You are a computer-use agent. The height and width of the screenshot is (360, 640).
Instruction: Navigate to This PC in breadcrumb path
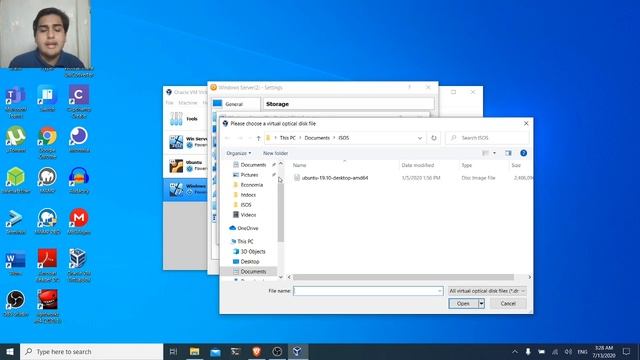click(x=287, y=138)
